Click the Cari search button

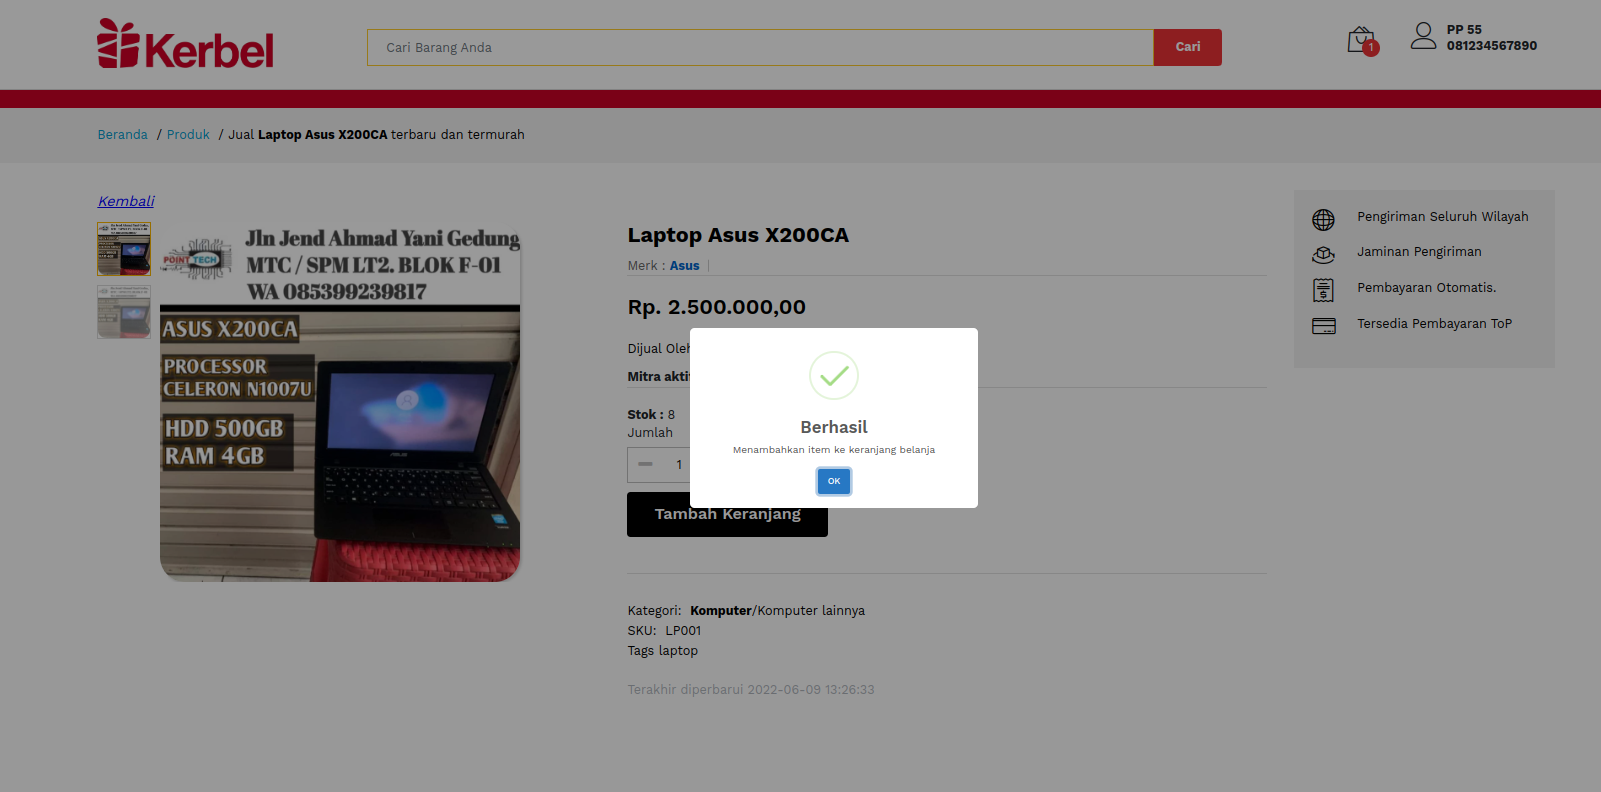1187,47
